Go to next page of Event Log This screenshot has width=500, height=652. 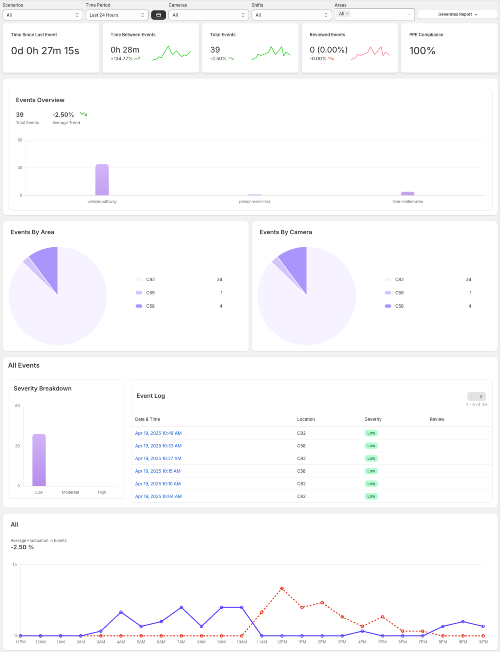[x=481, y=396]
